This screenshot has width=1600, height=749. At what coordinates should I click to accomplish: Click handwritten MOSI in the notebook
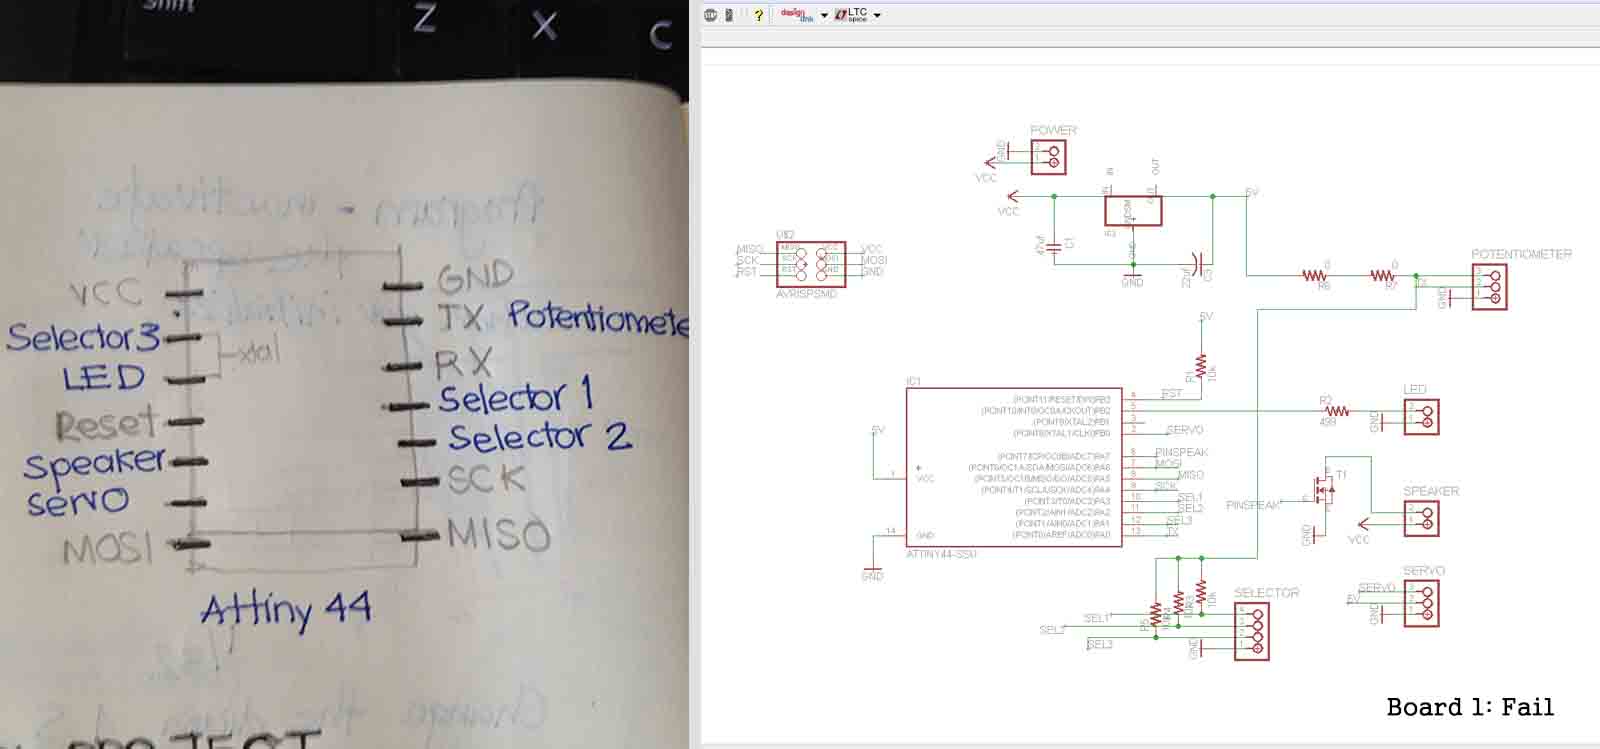pyautogui.click(x=108, y=549)
